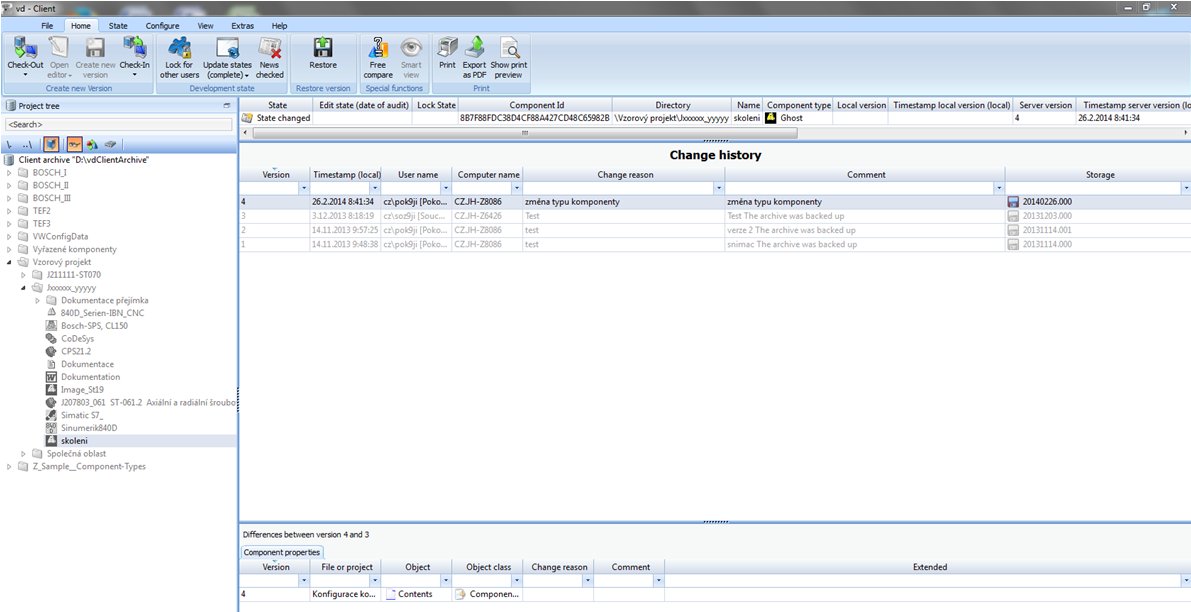Expand the Dokumentace přejímka folder node

pos(38,301)
